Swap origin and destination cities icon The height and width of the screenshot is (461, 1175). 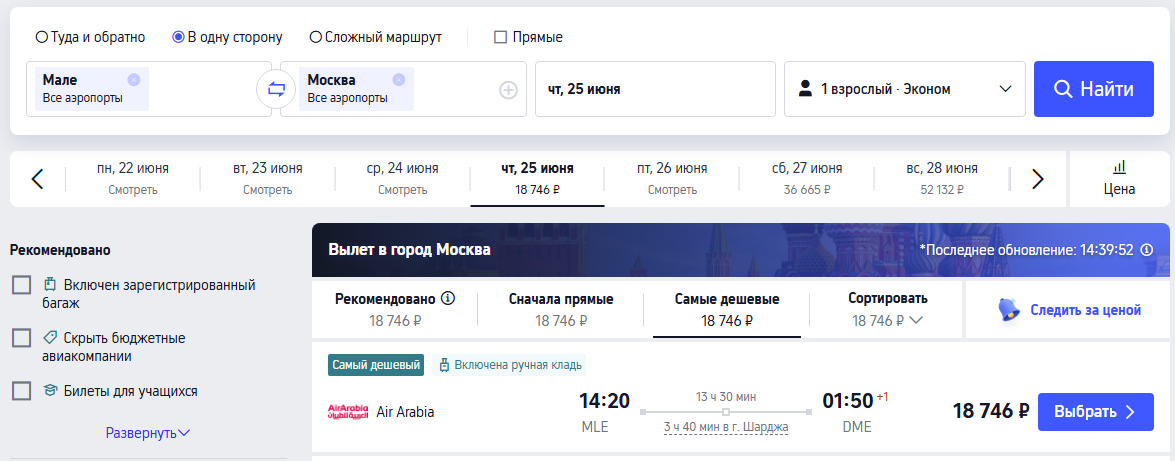pyautogui.click(x=276, y=89)
